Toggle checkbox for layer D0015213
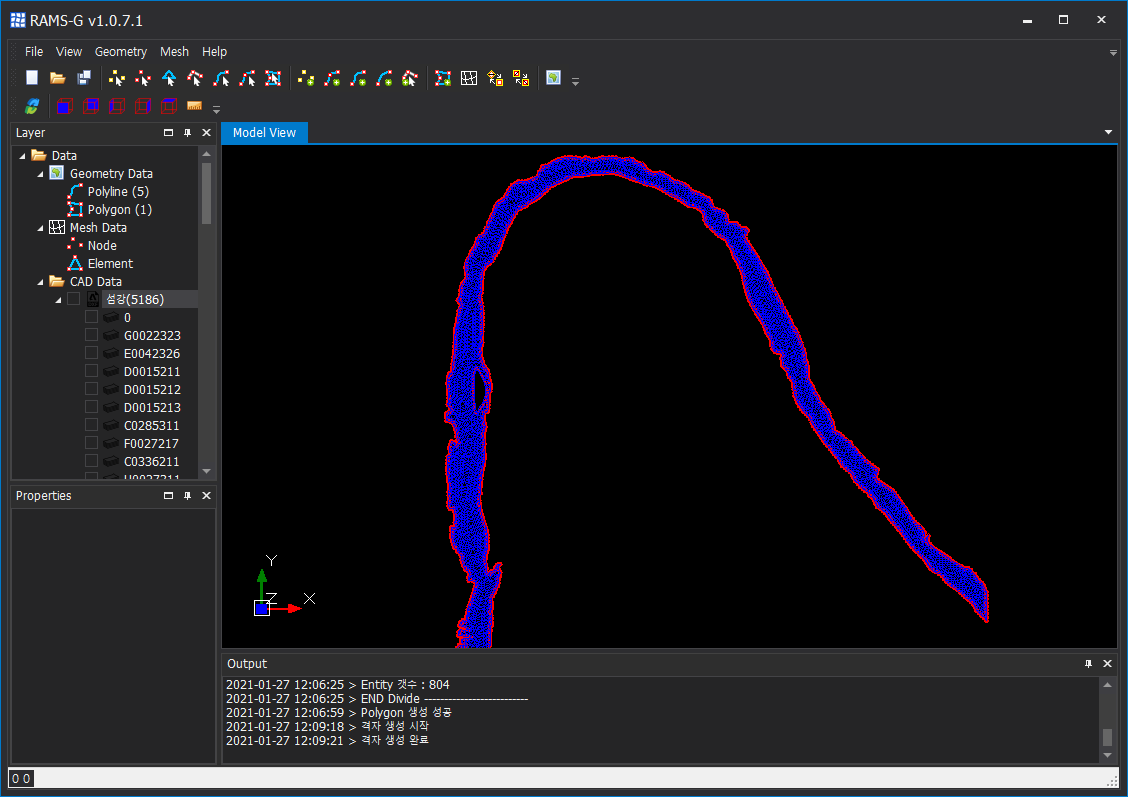Image resolution: width=1128 pixels, height=797 pixels. pos(91,406)
